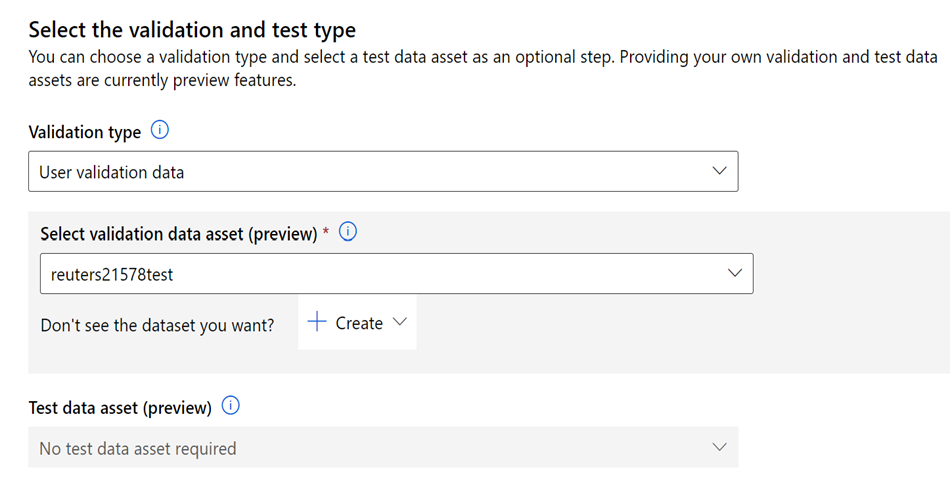Click the Create button label
The height and width of the screenshot is (478, 950).
359,324
